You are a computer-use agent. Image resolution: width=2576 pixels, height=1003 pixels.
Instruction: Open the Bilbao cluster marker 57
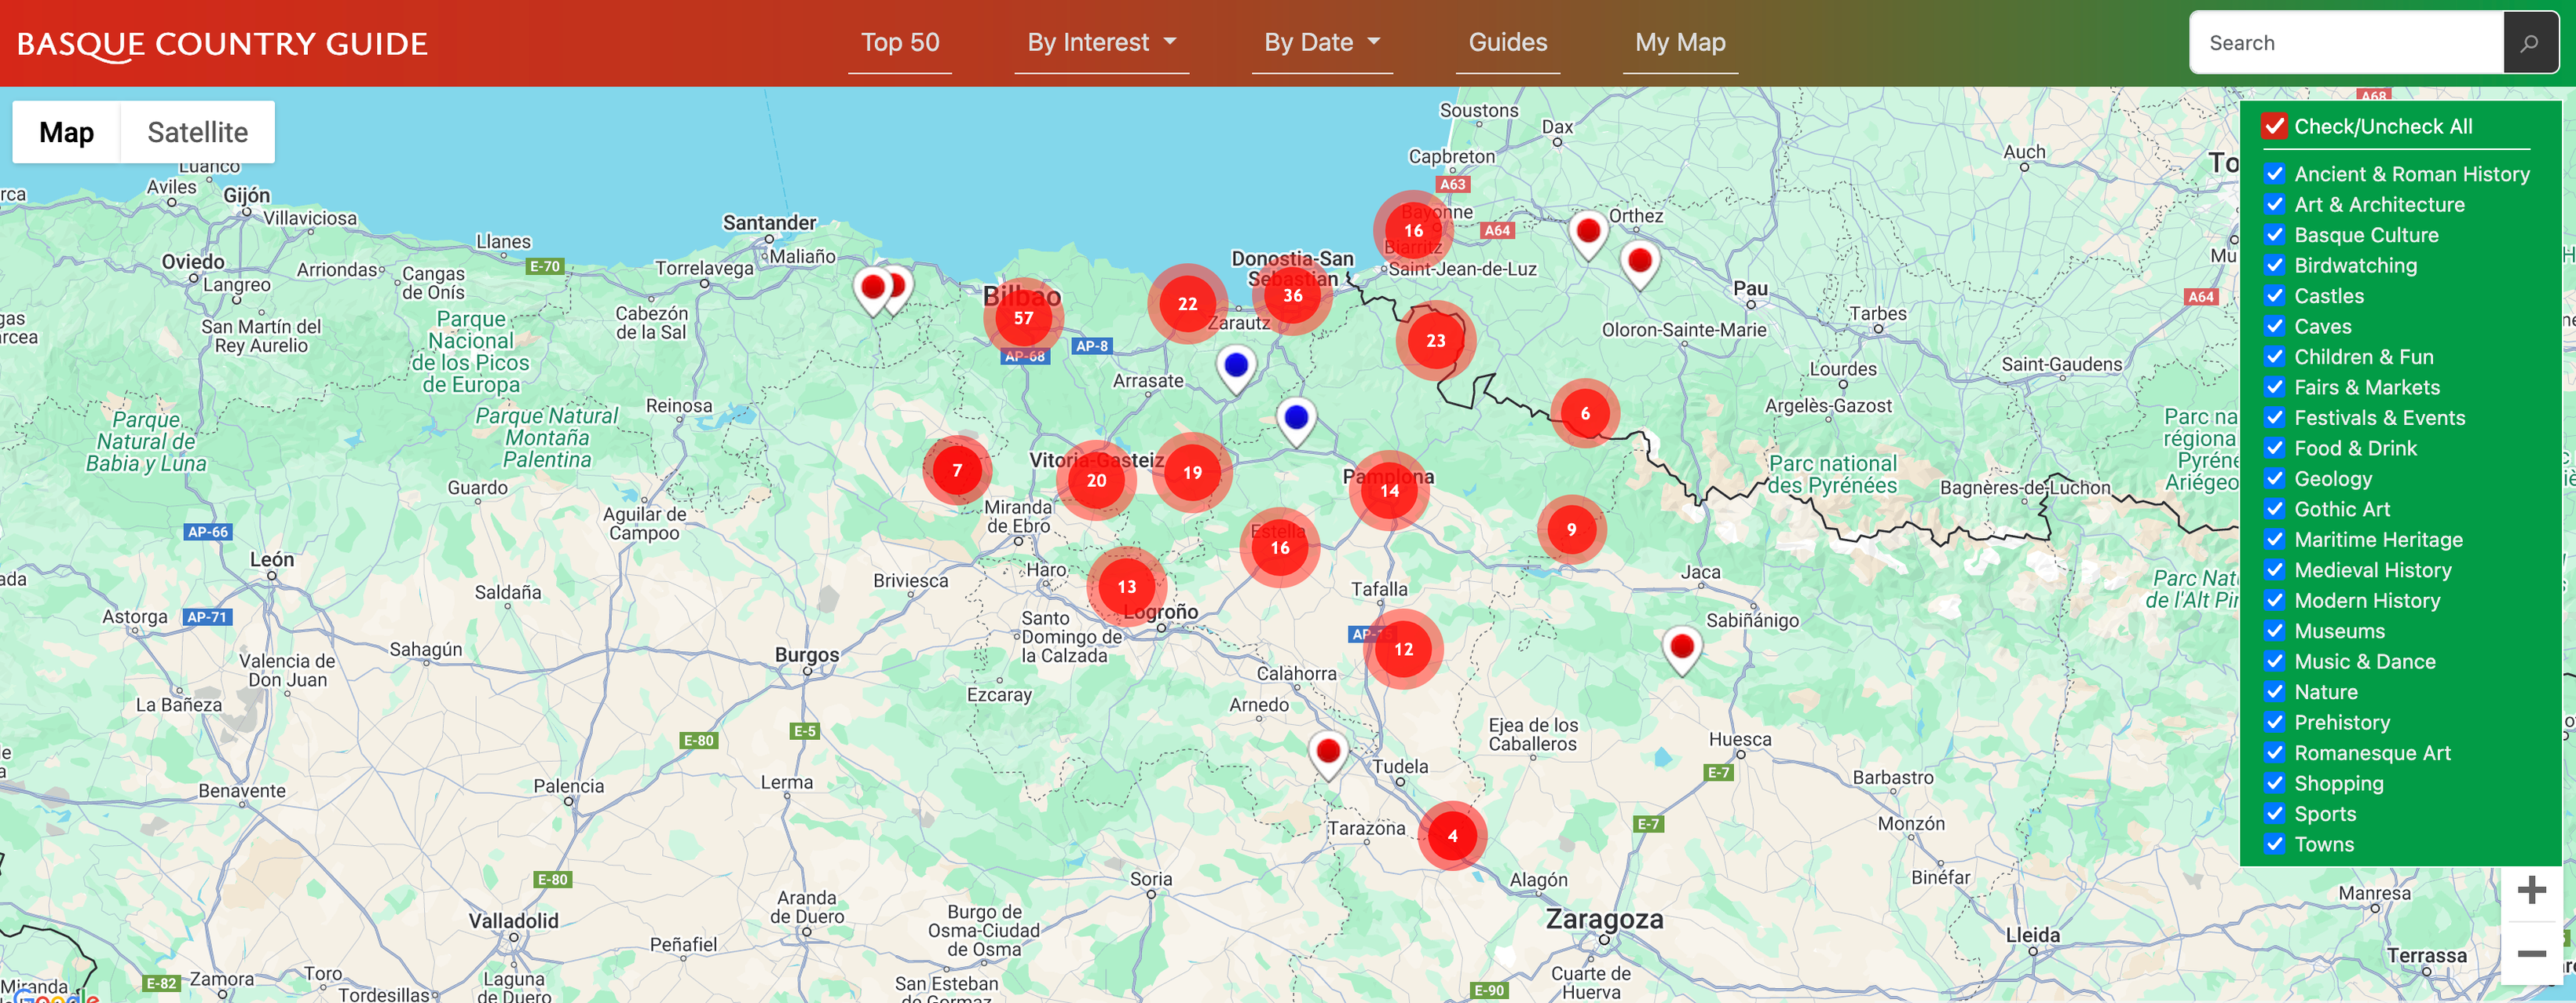pyautogui.click(x=1023, y=318)
